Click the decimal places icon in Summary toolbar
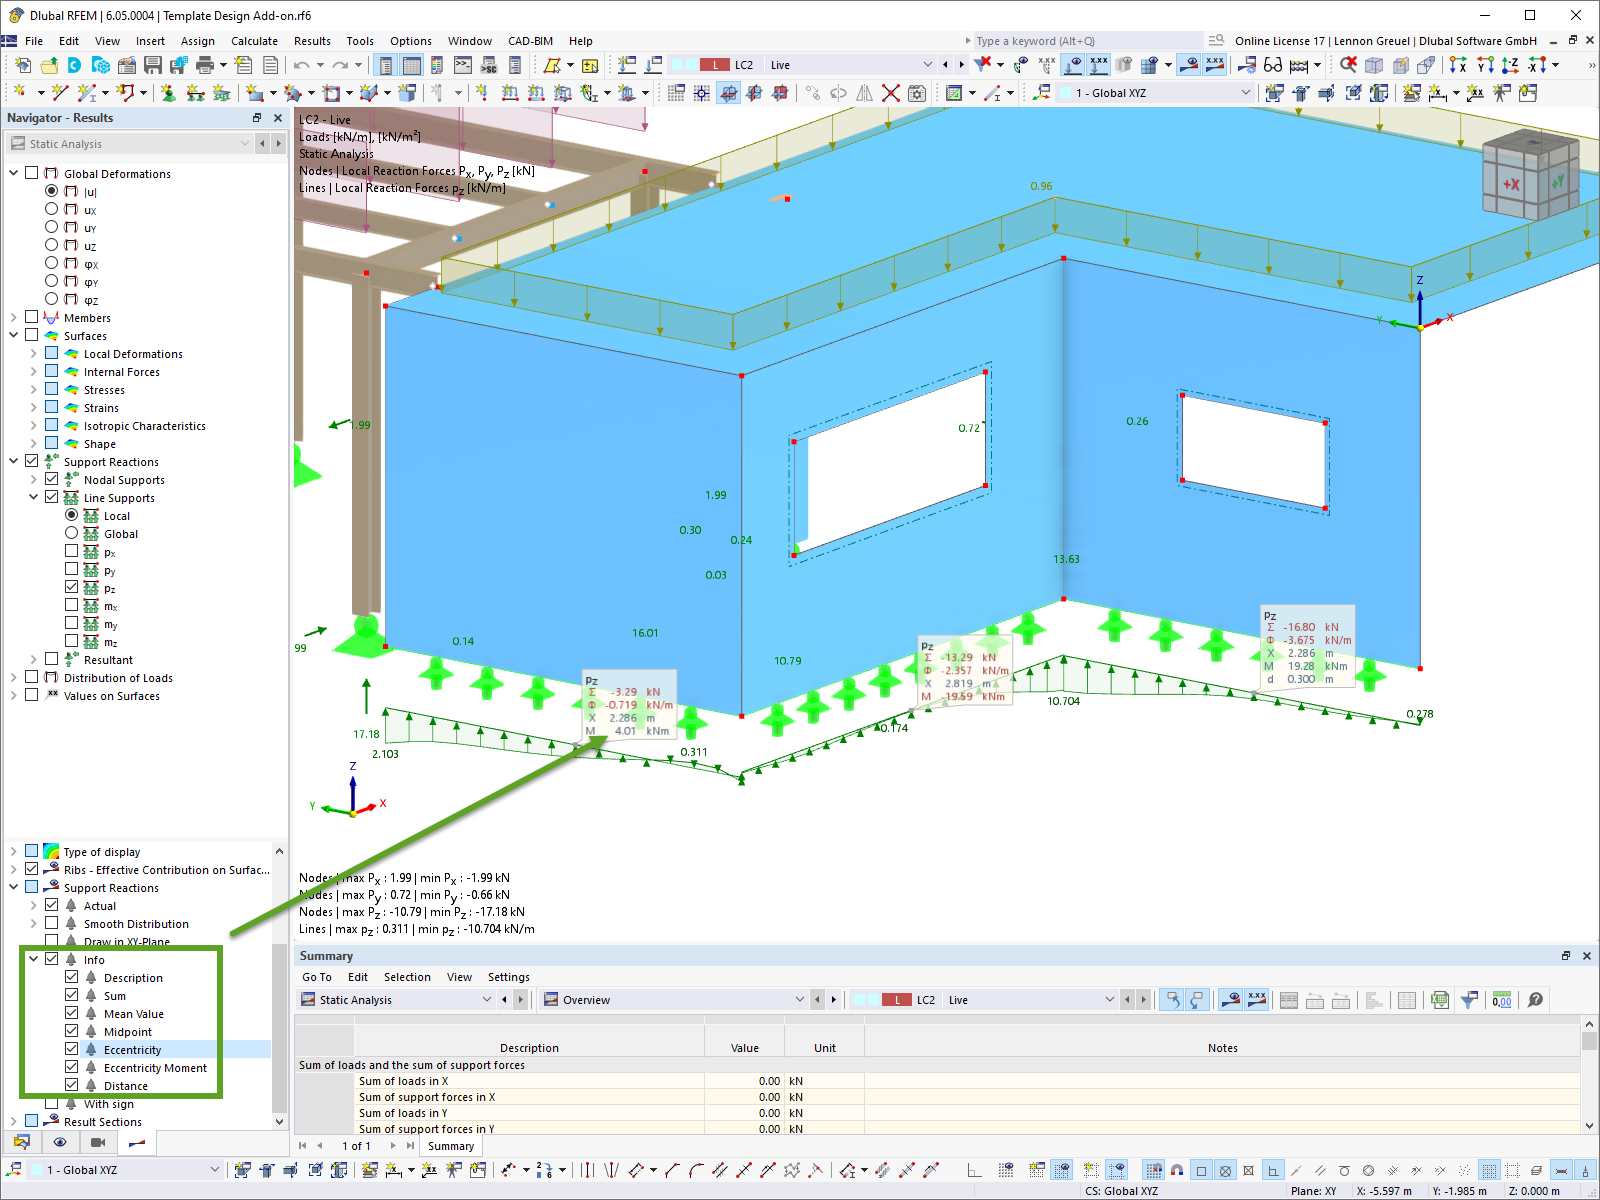The width and height of the screenshot is (1600, 1200). tap(1502, 1000)
